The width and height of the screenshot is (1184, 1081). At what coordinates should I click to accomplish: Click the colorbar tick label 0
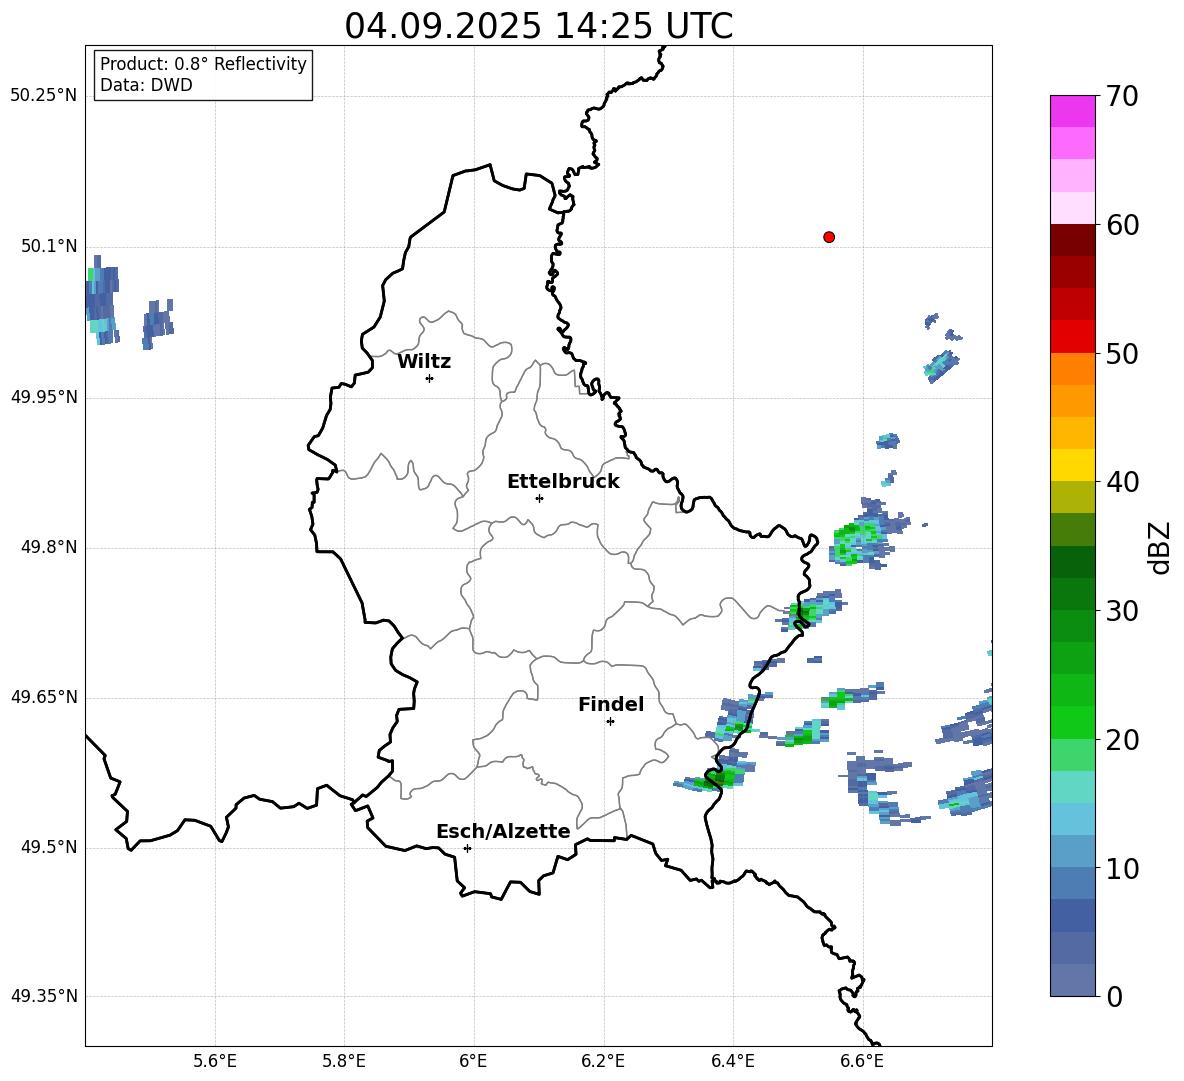click(x=1114, y=996)
